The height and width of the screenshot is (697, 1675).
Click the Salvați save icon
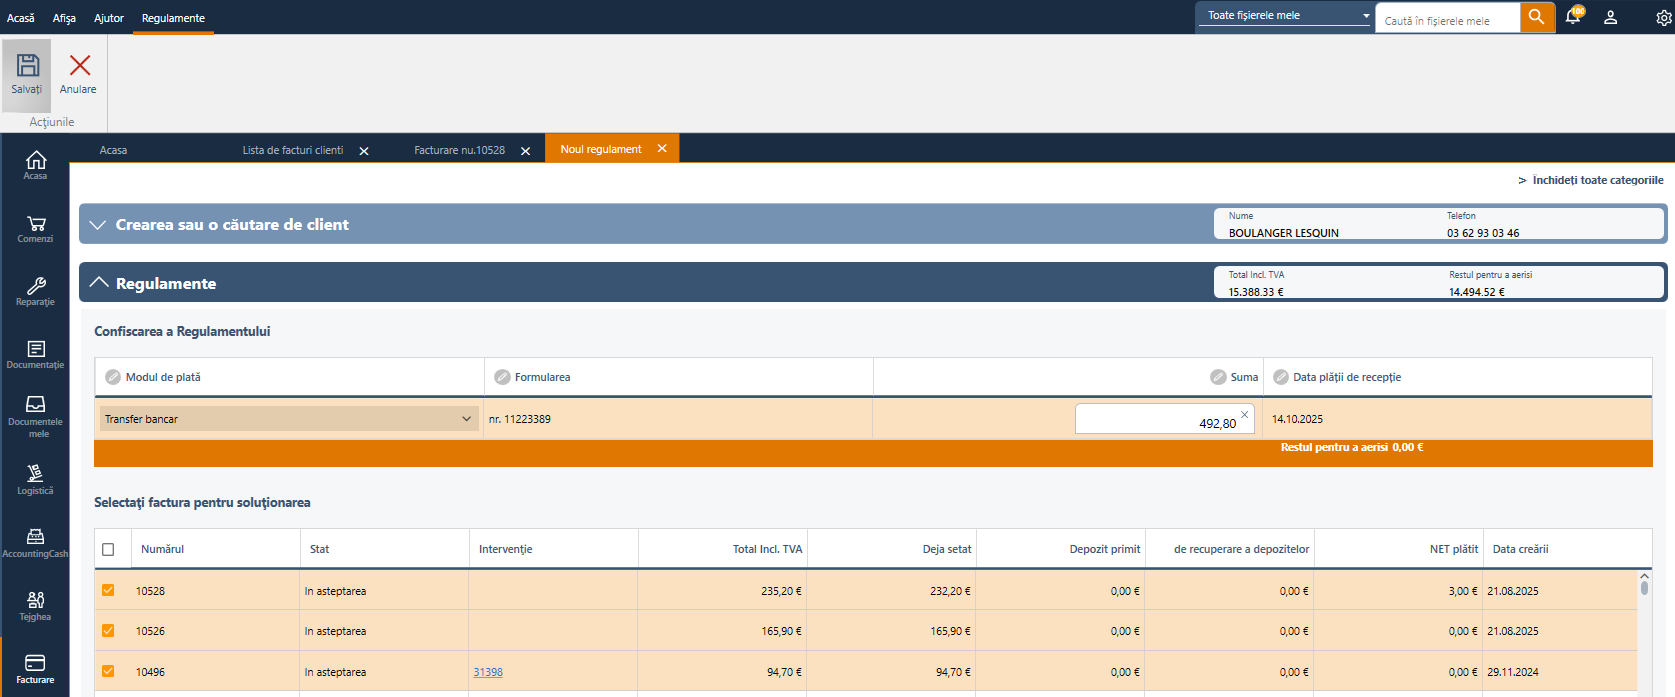[27, 66]
